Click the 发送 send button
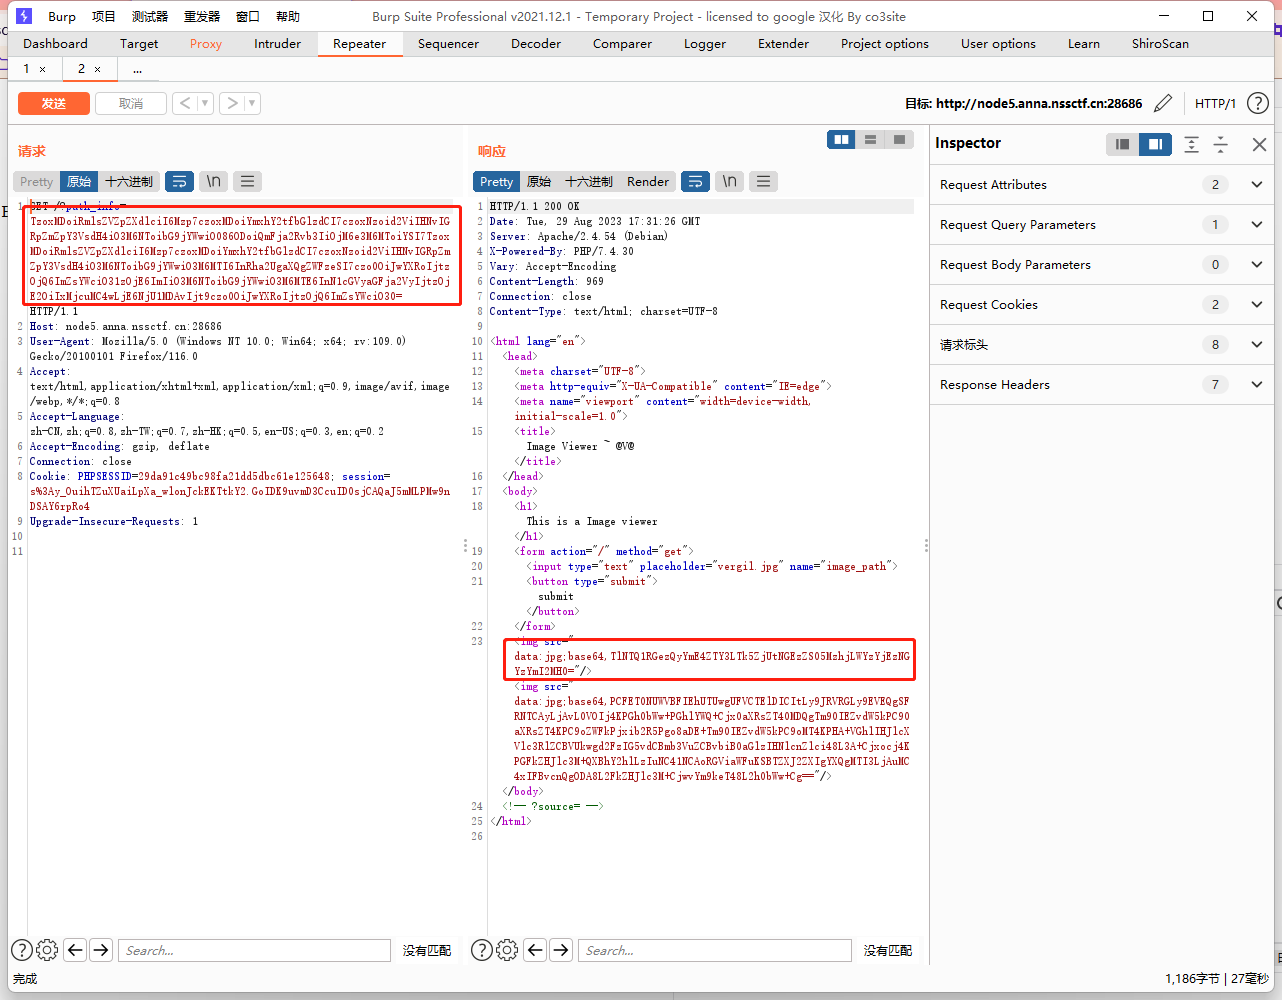This screenshot has height=1000, width=1282. pyautogui.click(x=54, y=104)
